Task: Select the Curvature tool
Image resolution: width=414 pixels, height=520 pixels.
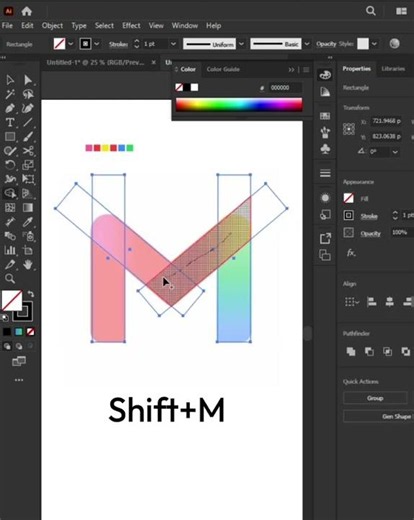Action: (28, 108)
